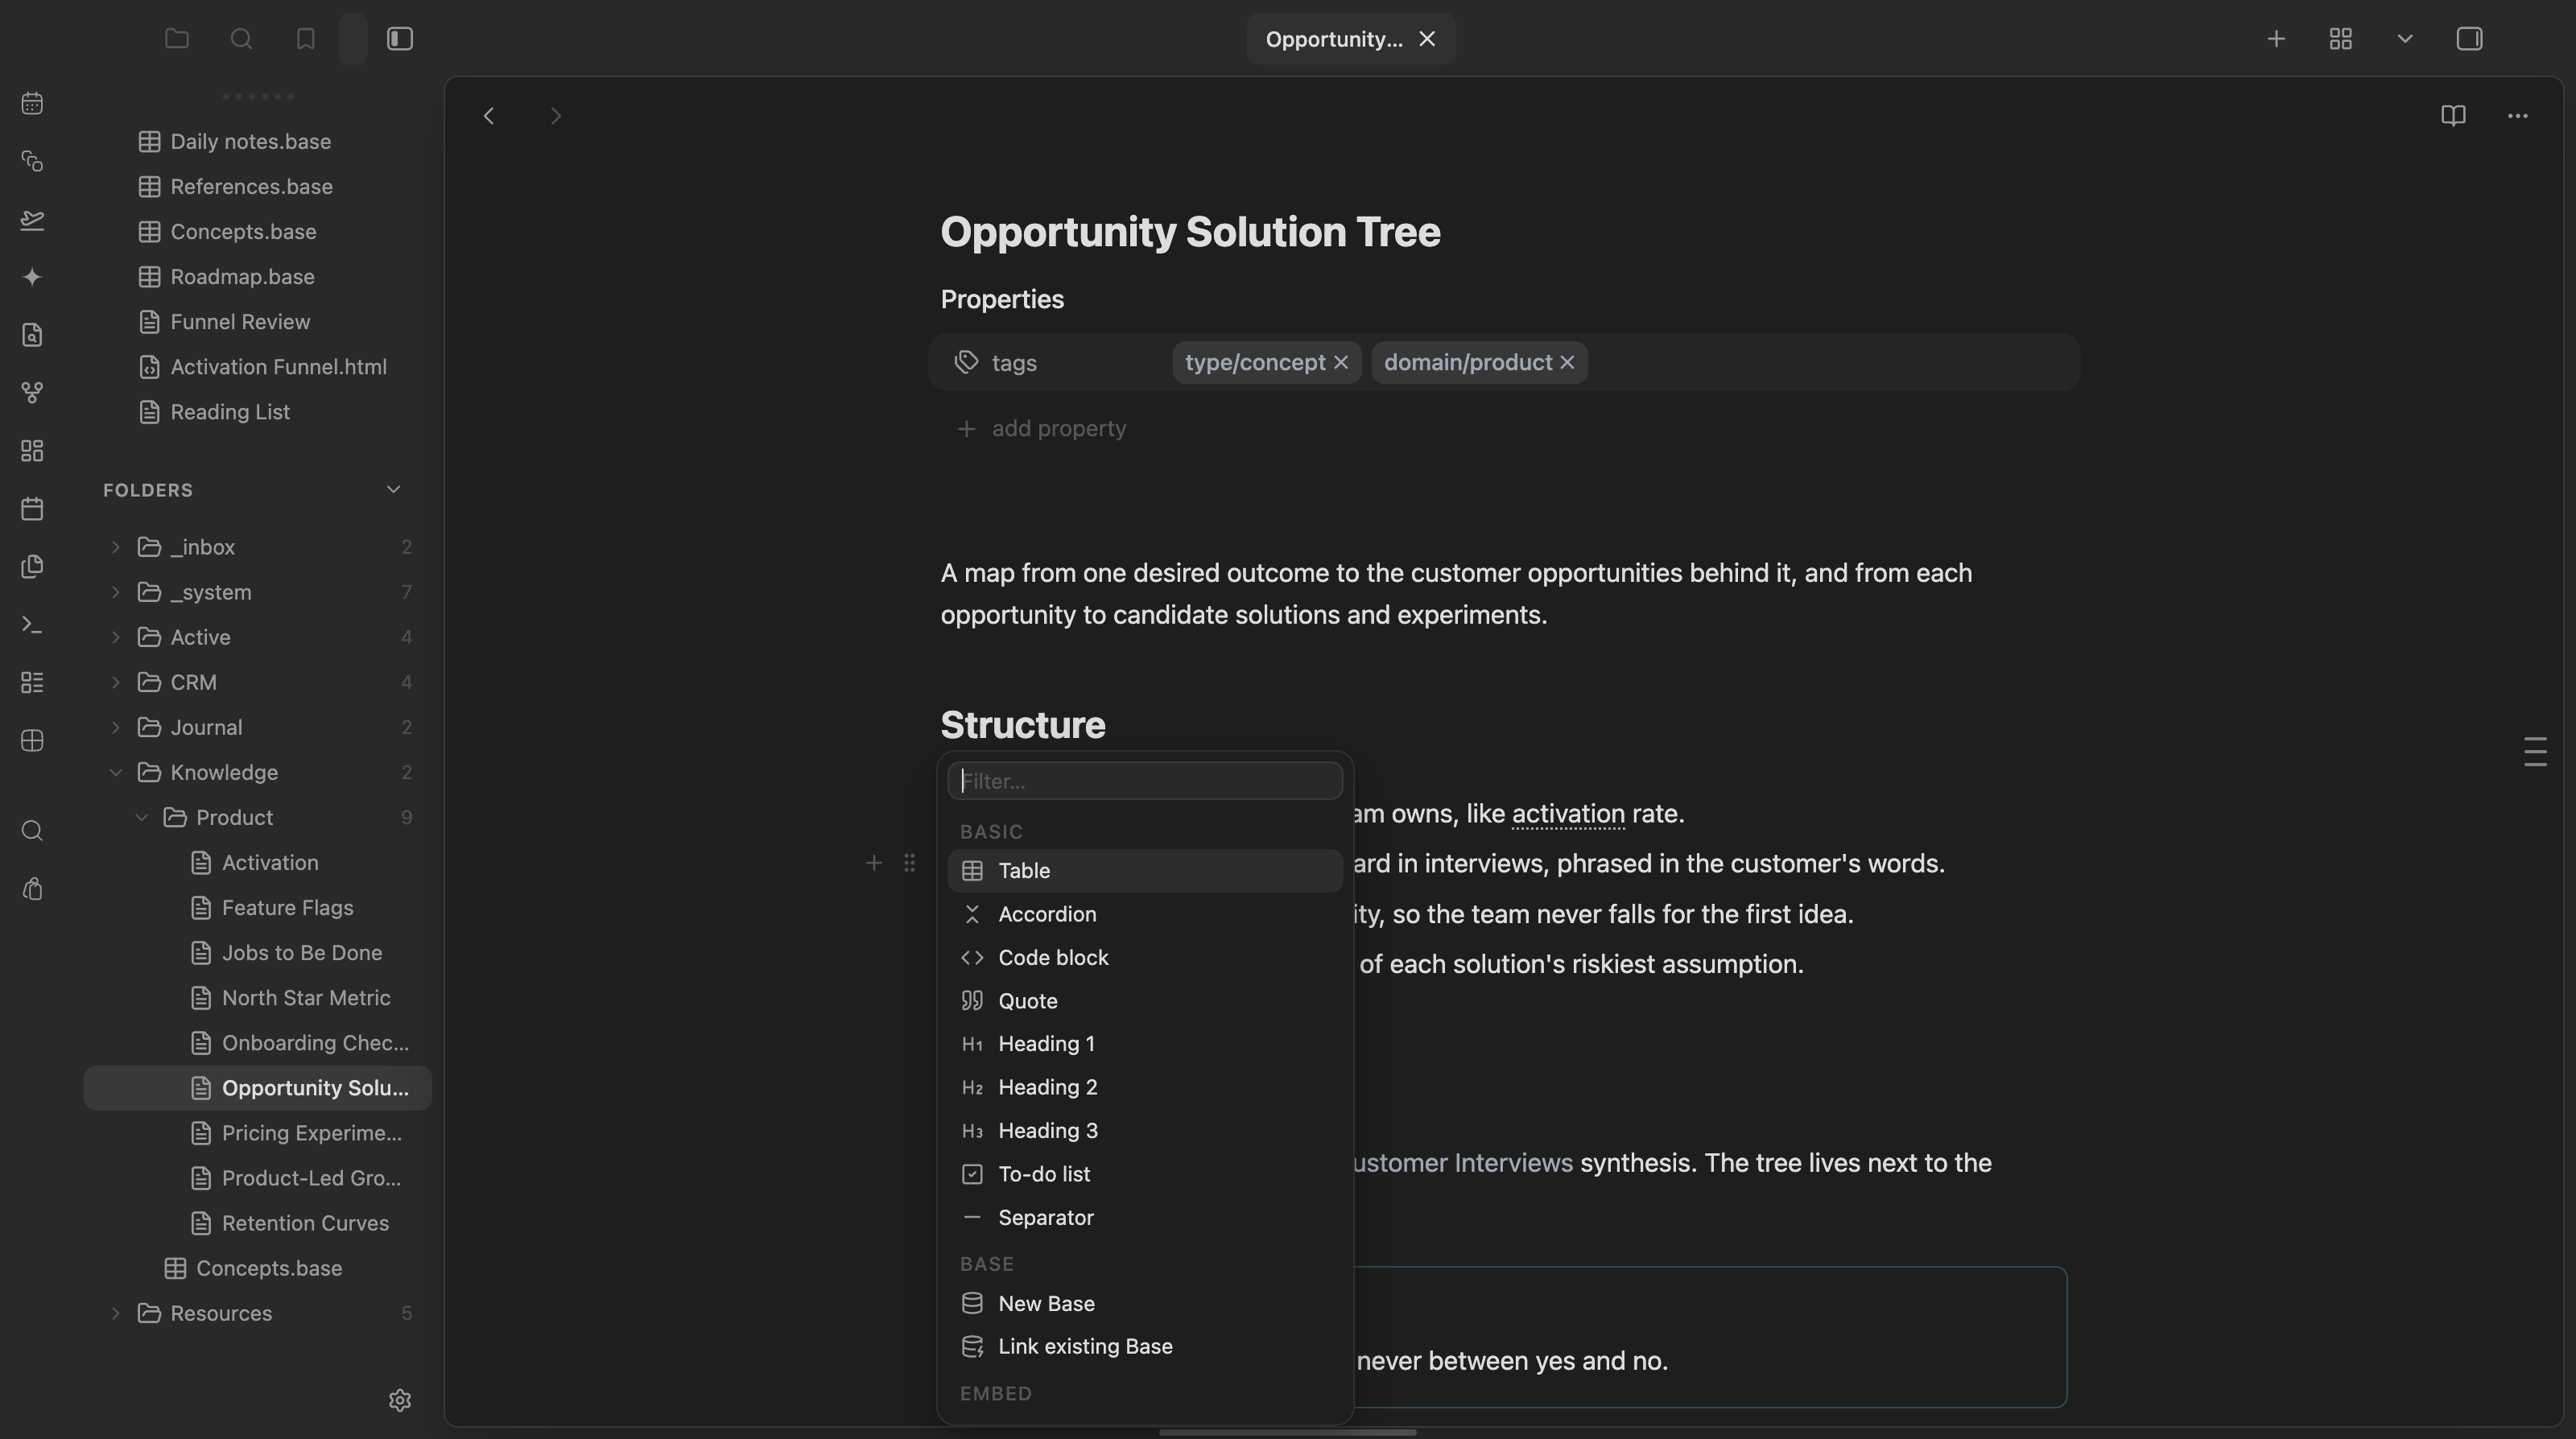This screenshot has width=2576, height=1439.
Task: Grab the block drag handle dots
Action: coord(909,863)
